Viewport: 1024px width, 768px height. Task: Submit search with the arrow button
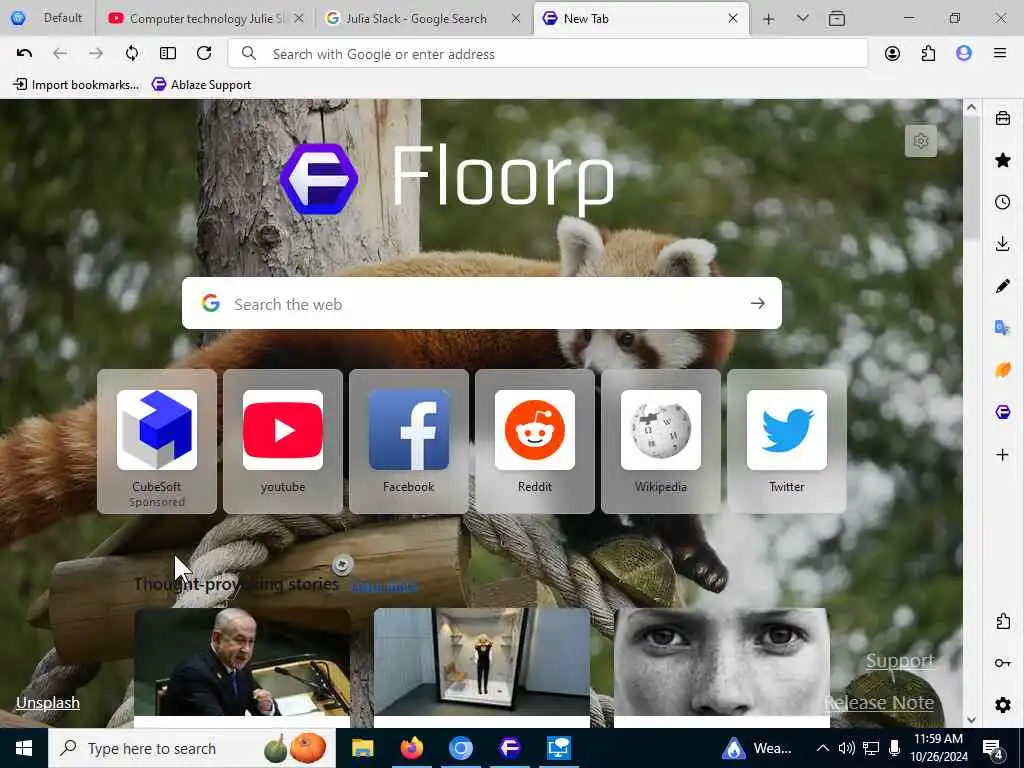[x=758, y=303]
